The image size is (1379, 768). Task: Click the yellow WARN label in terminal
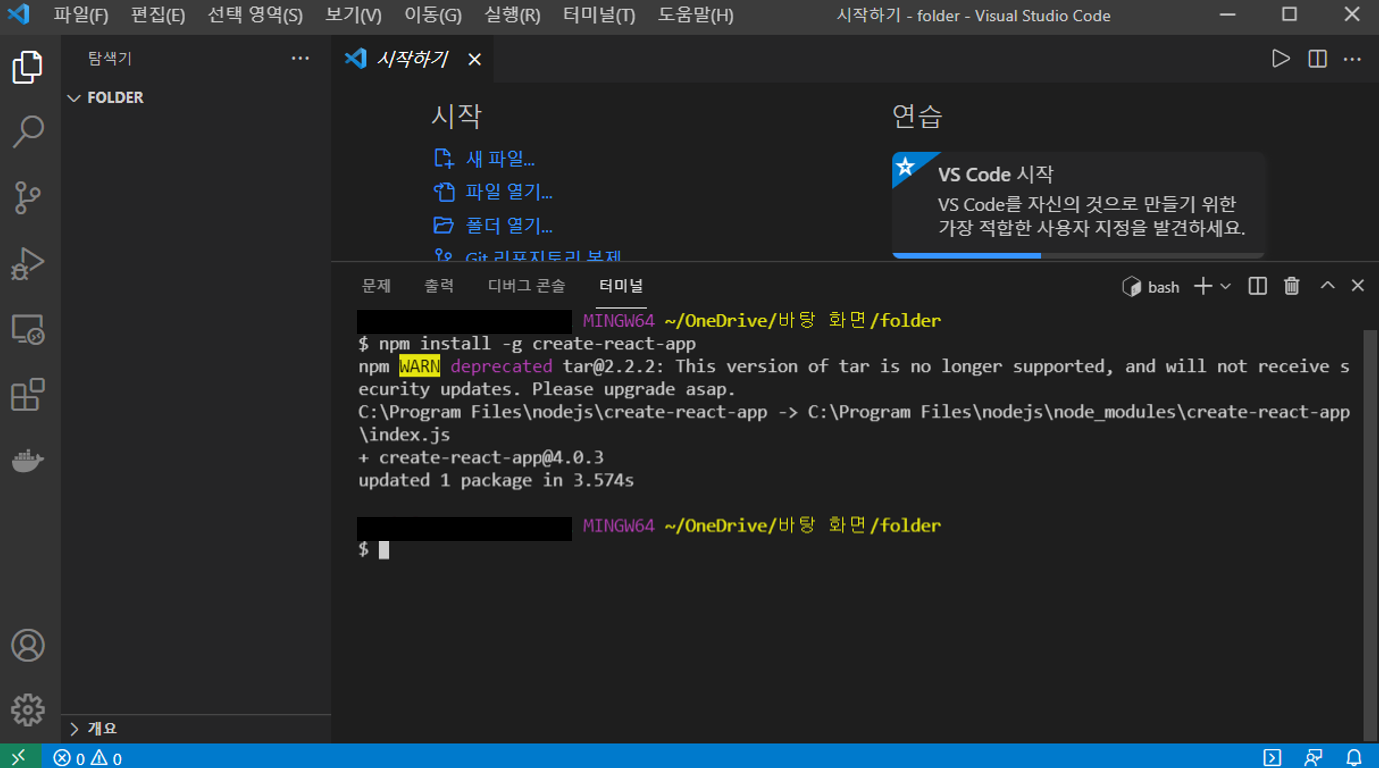[x=419, y=366]
